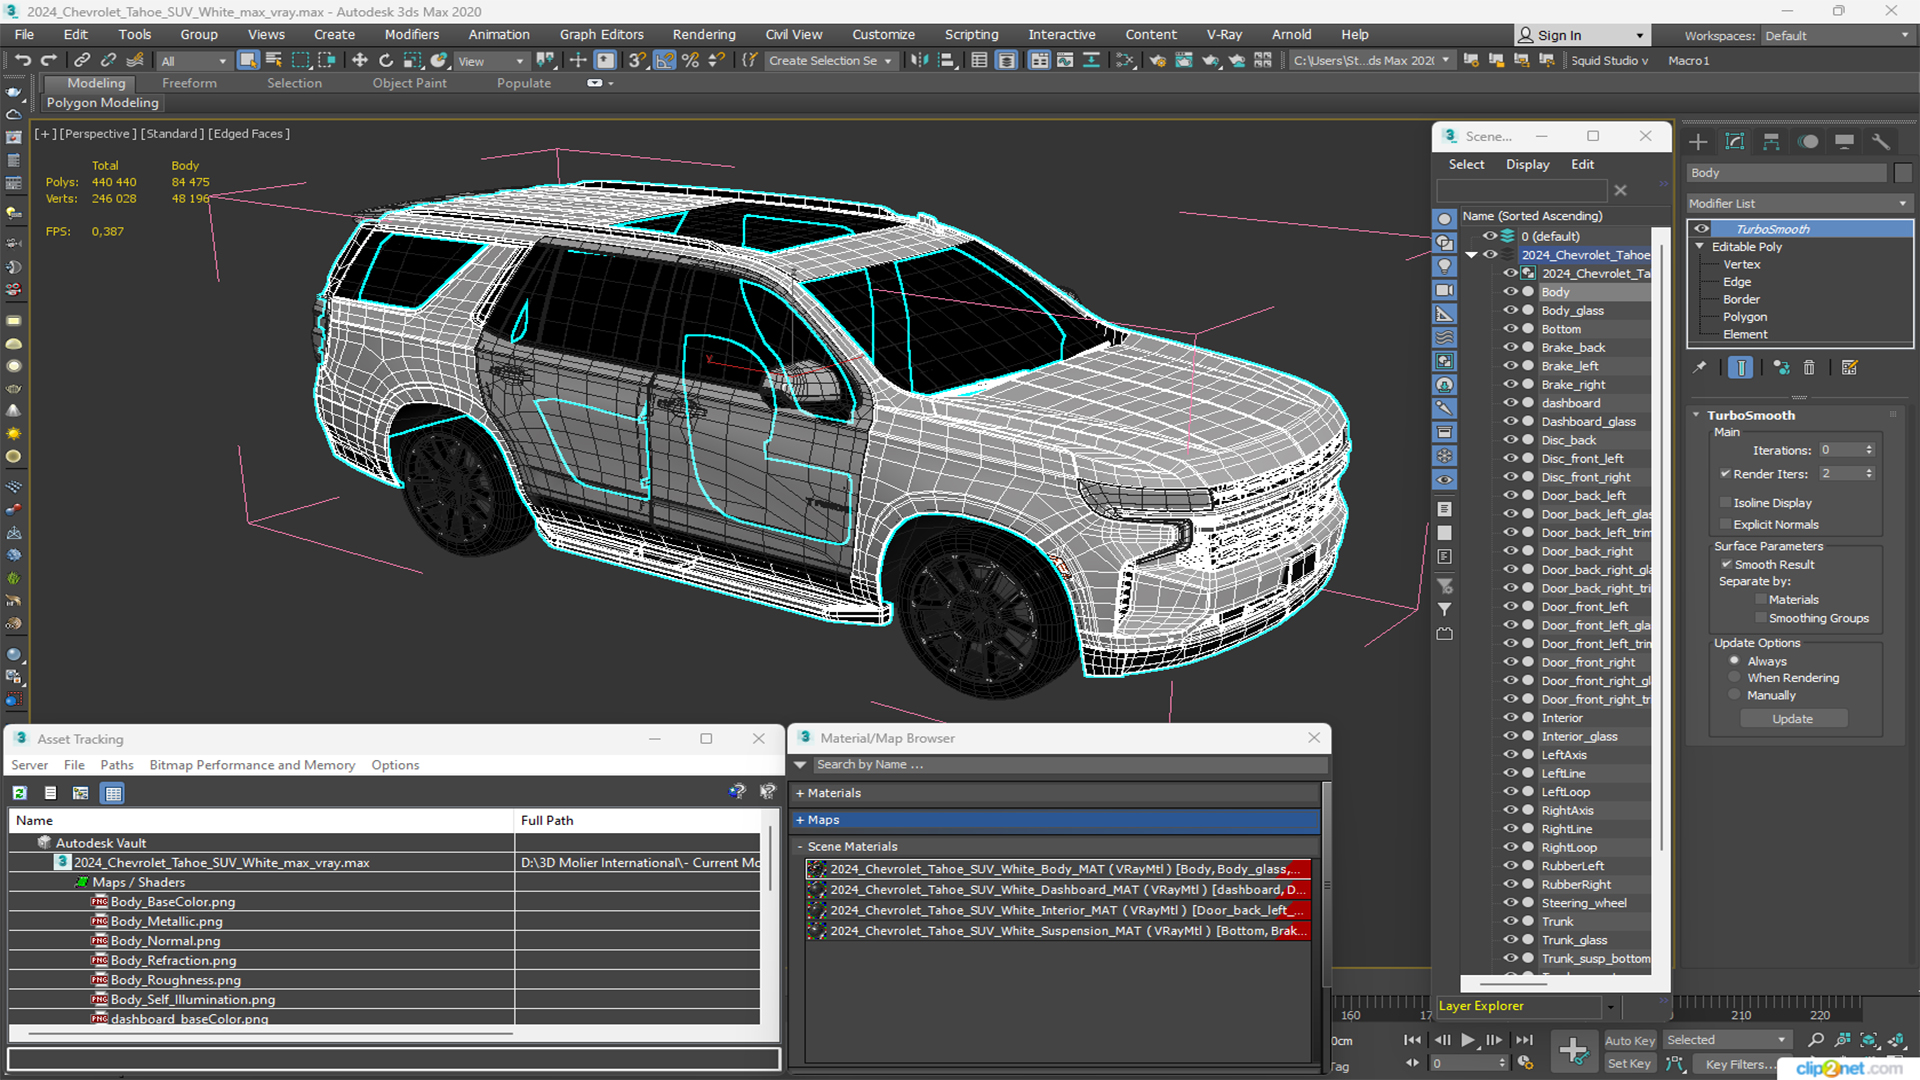Configure modifier sets icon
Viewport: 1920px width, 1080px height.
tap(1850, 368)
